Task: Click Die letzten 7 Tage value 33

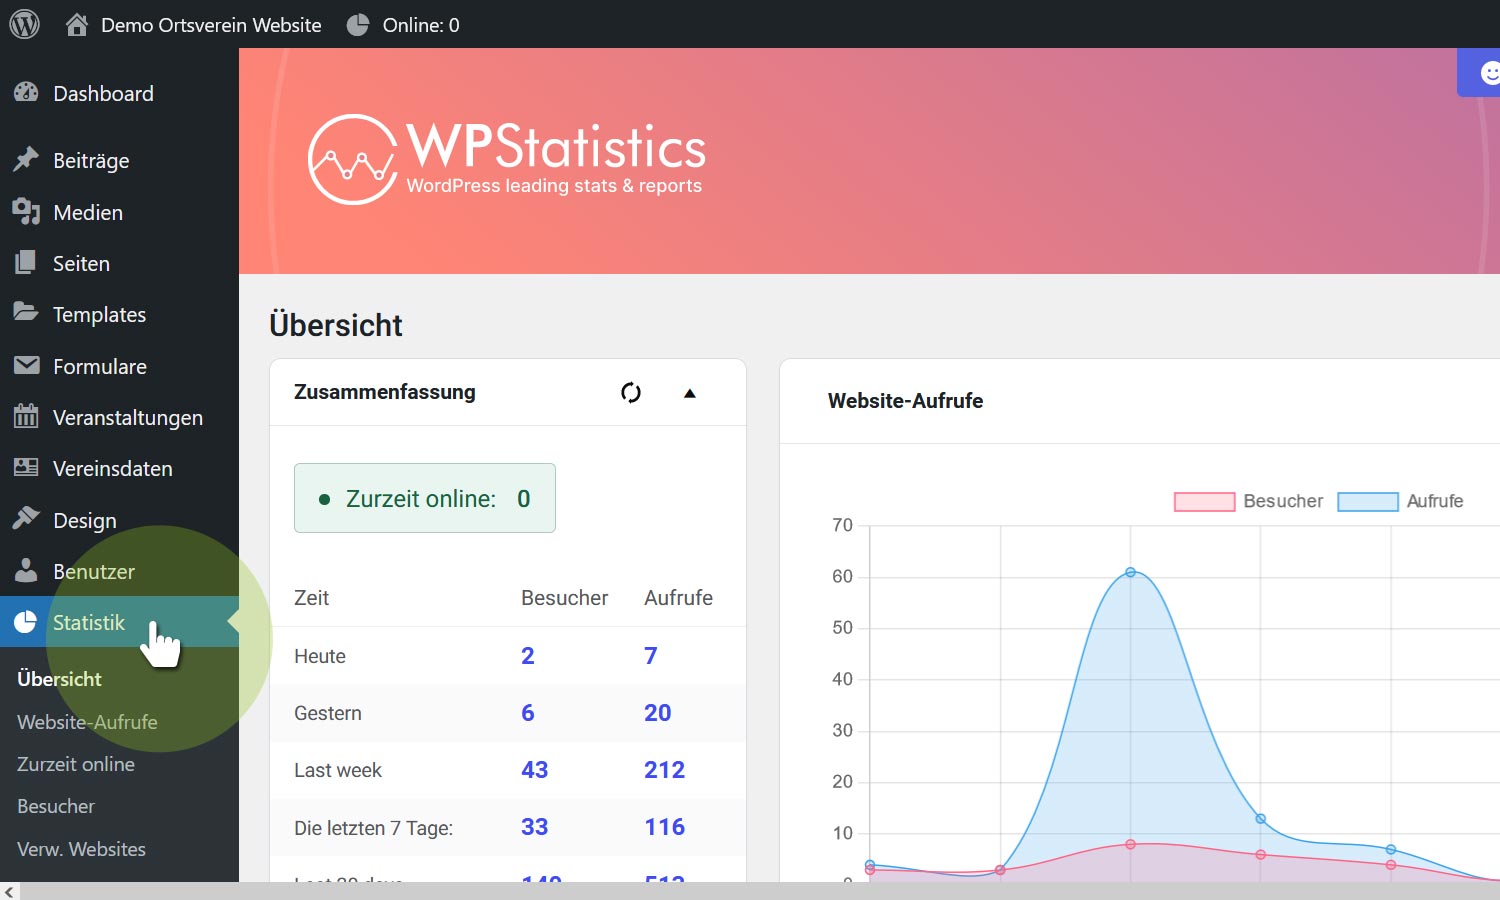Action: (535, 827)
